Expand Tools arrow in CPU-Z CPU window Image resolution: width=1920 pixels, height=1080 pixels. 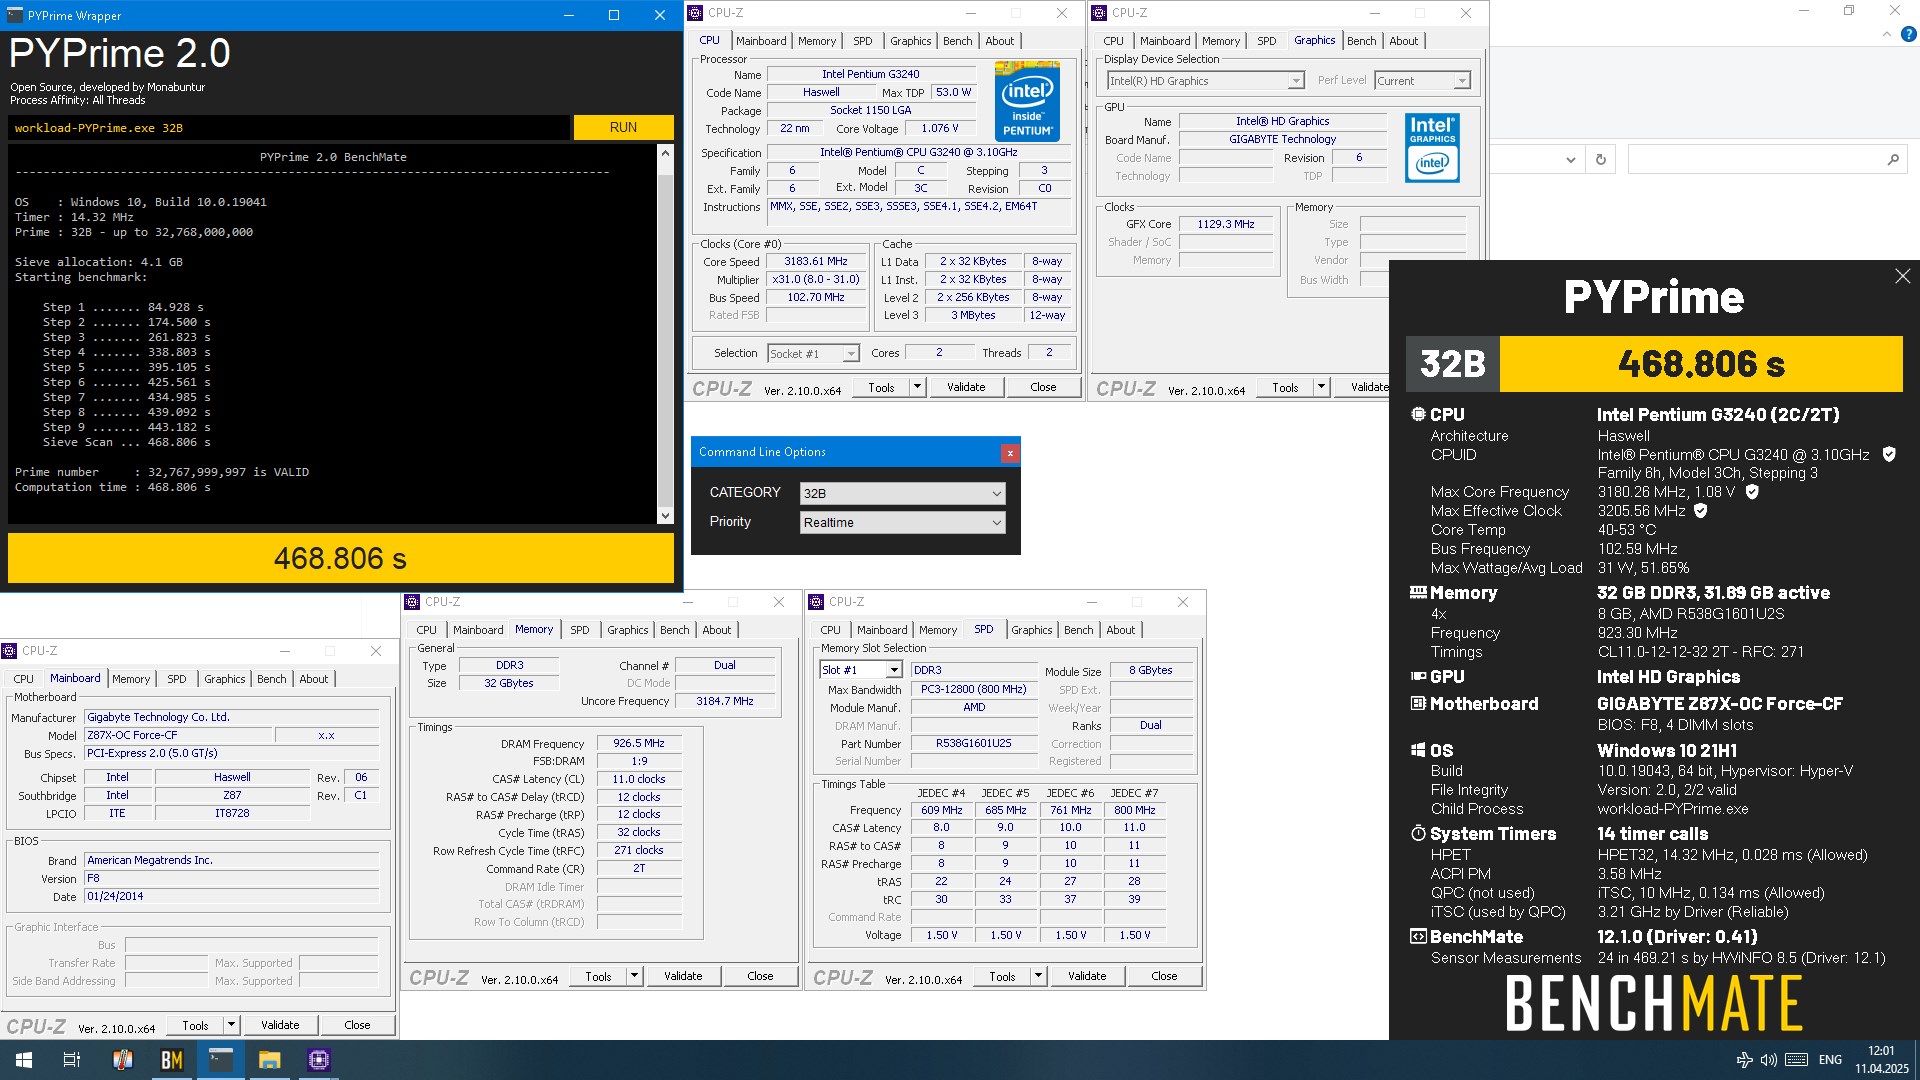click(x=917, y=388)
